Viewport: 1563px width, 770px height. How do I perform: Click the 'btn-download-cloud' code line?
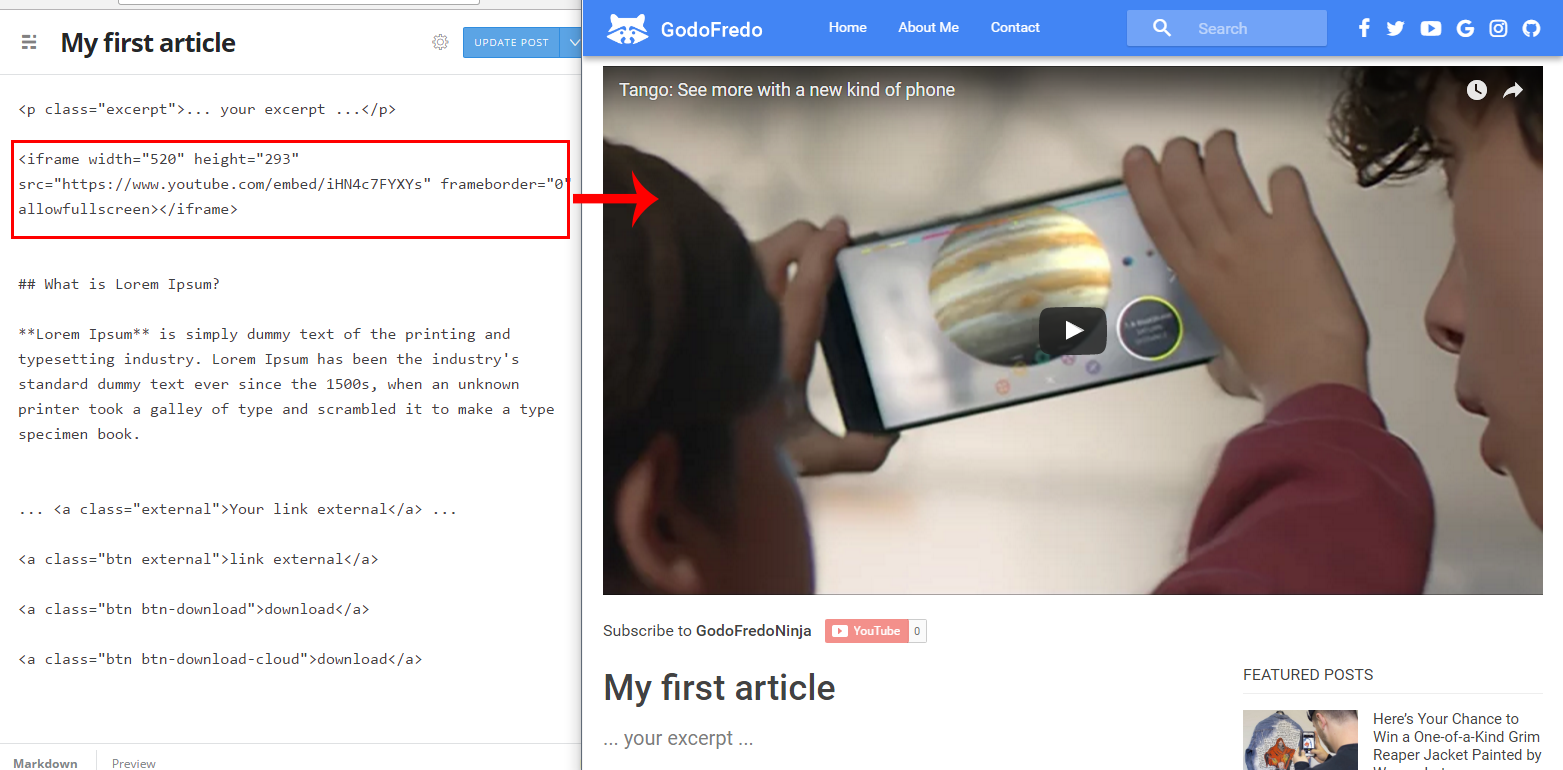pyautogui.click(x=220, y=659)
